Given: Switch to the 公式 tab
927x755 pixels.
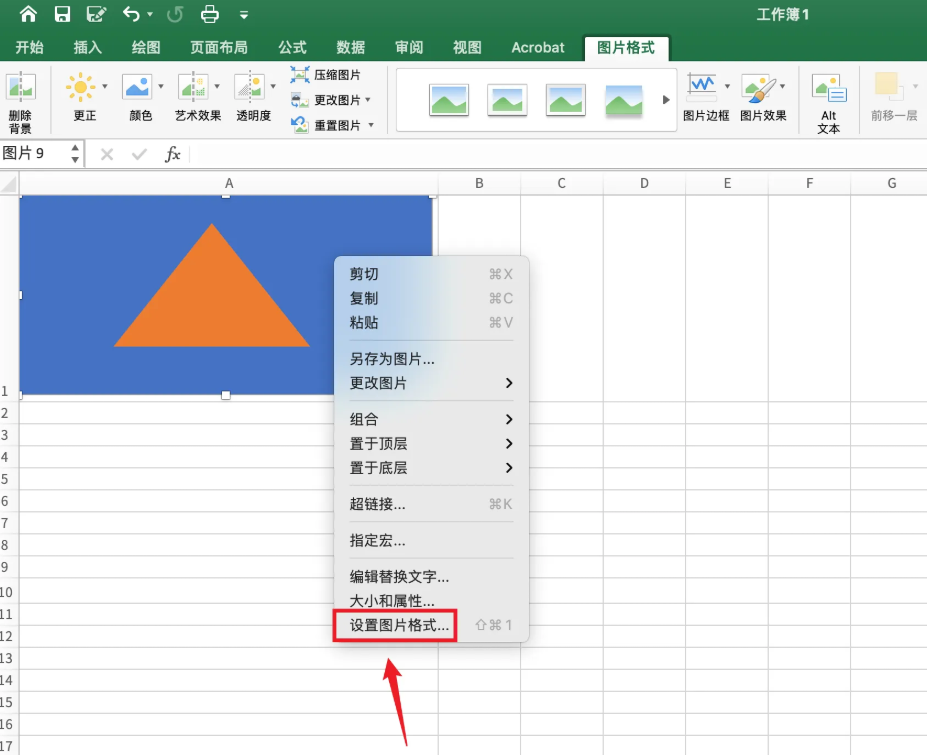Looking at the screenshot, I should (x=292, y=47).
